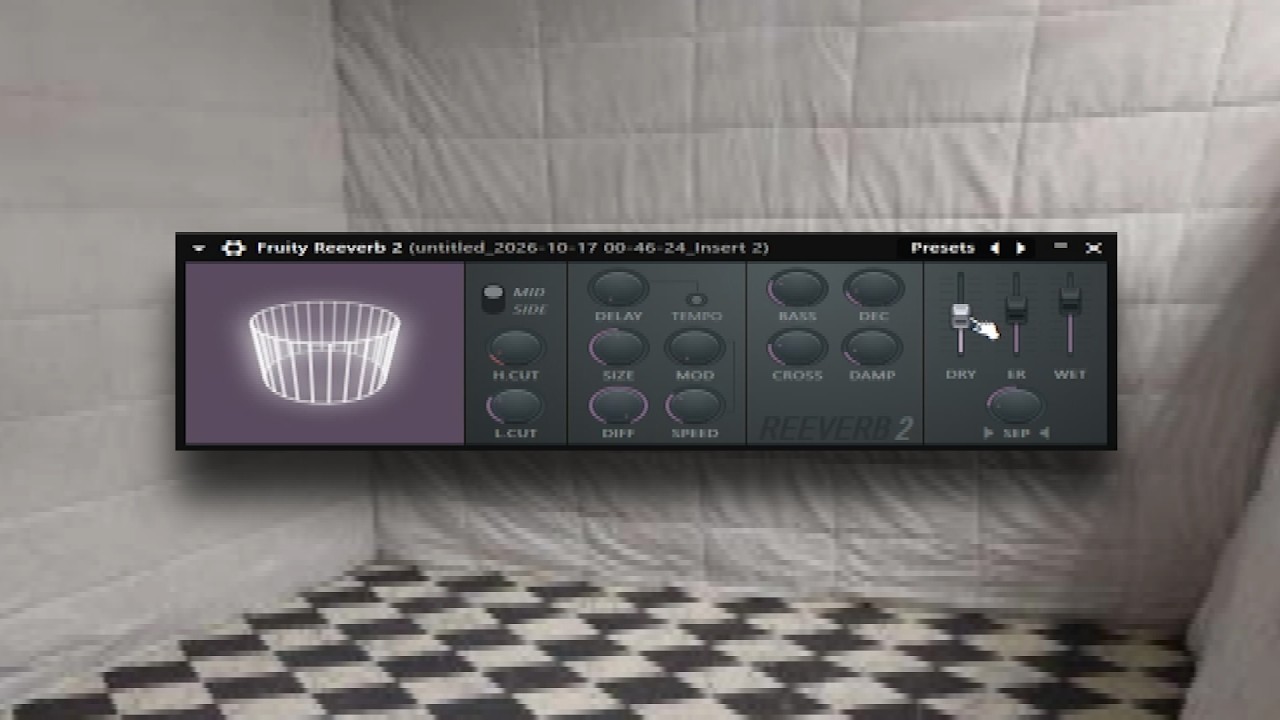Click the BASS knob
The width and height of the screenshot is (1280, 720).
[x=797, y=288]
